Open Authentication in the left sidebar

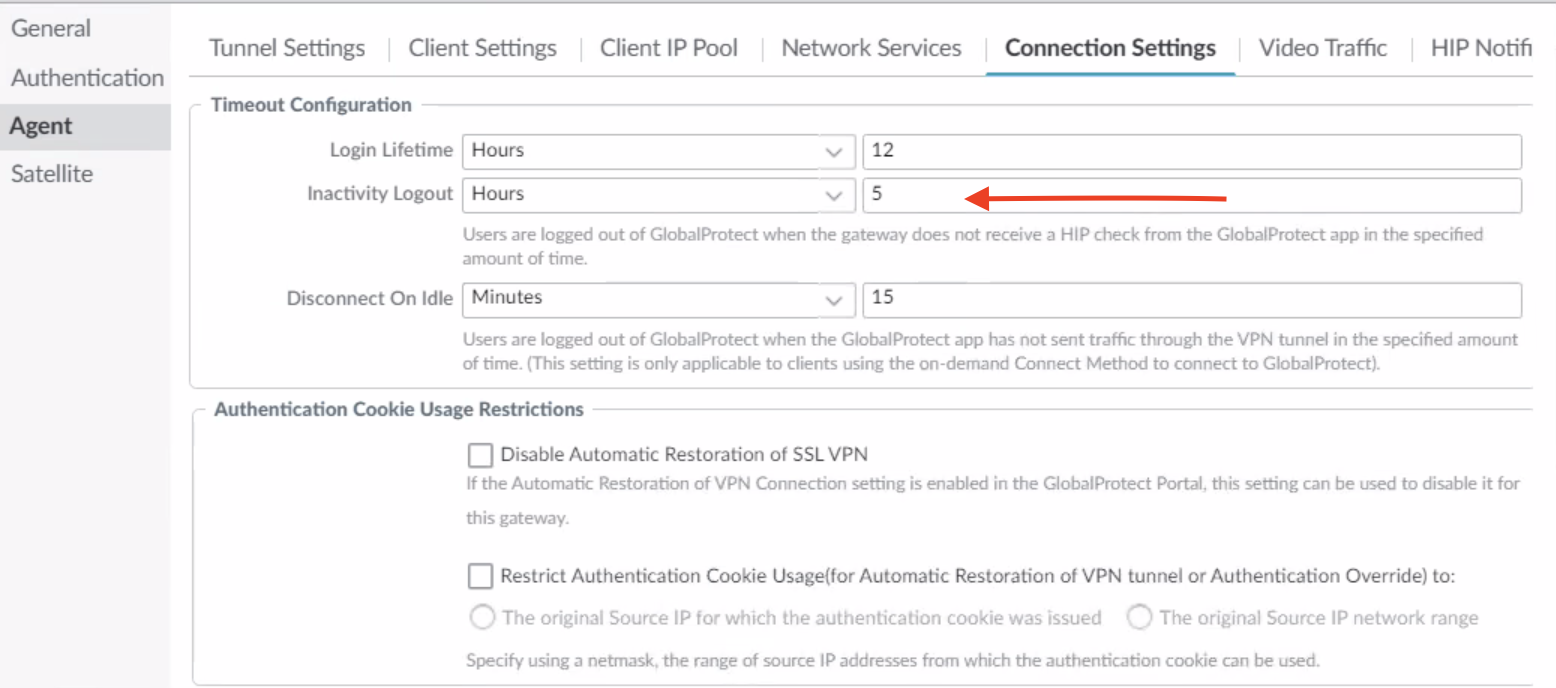pos(87,78)
